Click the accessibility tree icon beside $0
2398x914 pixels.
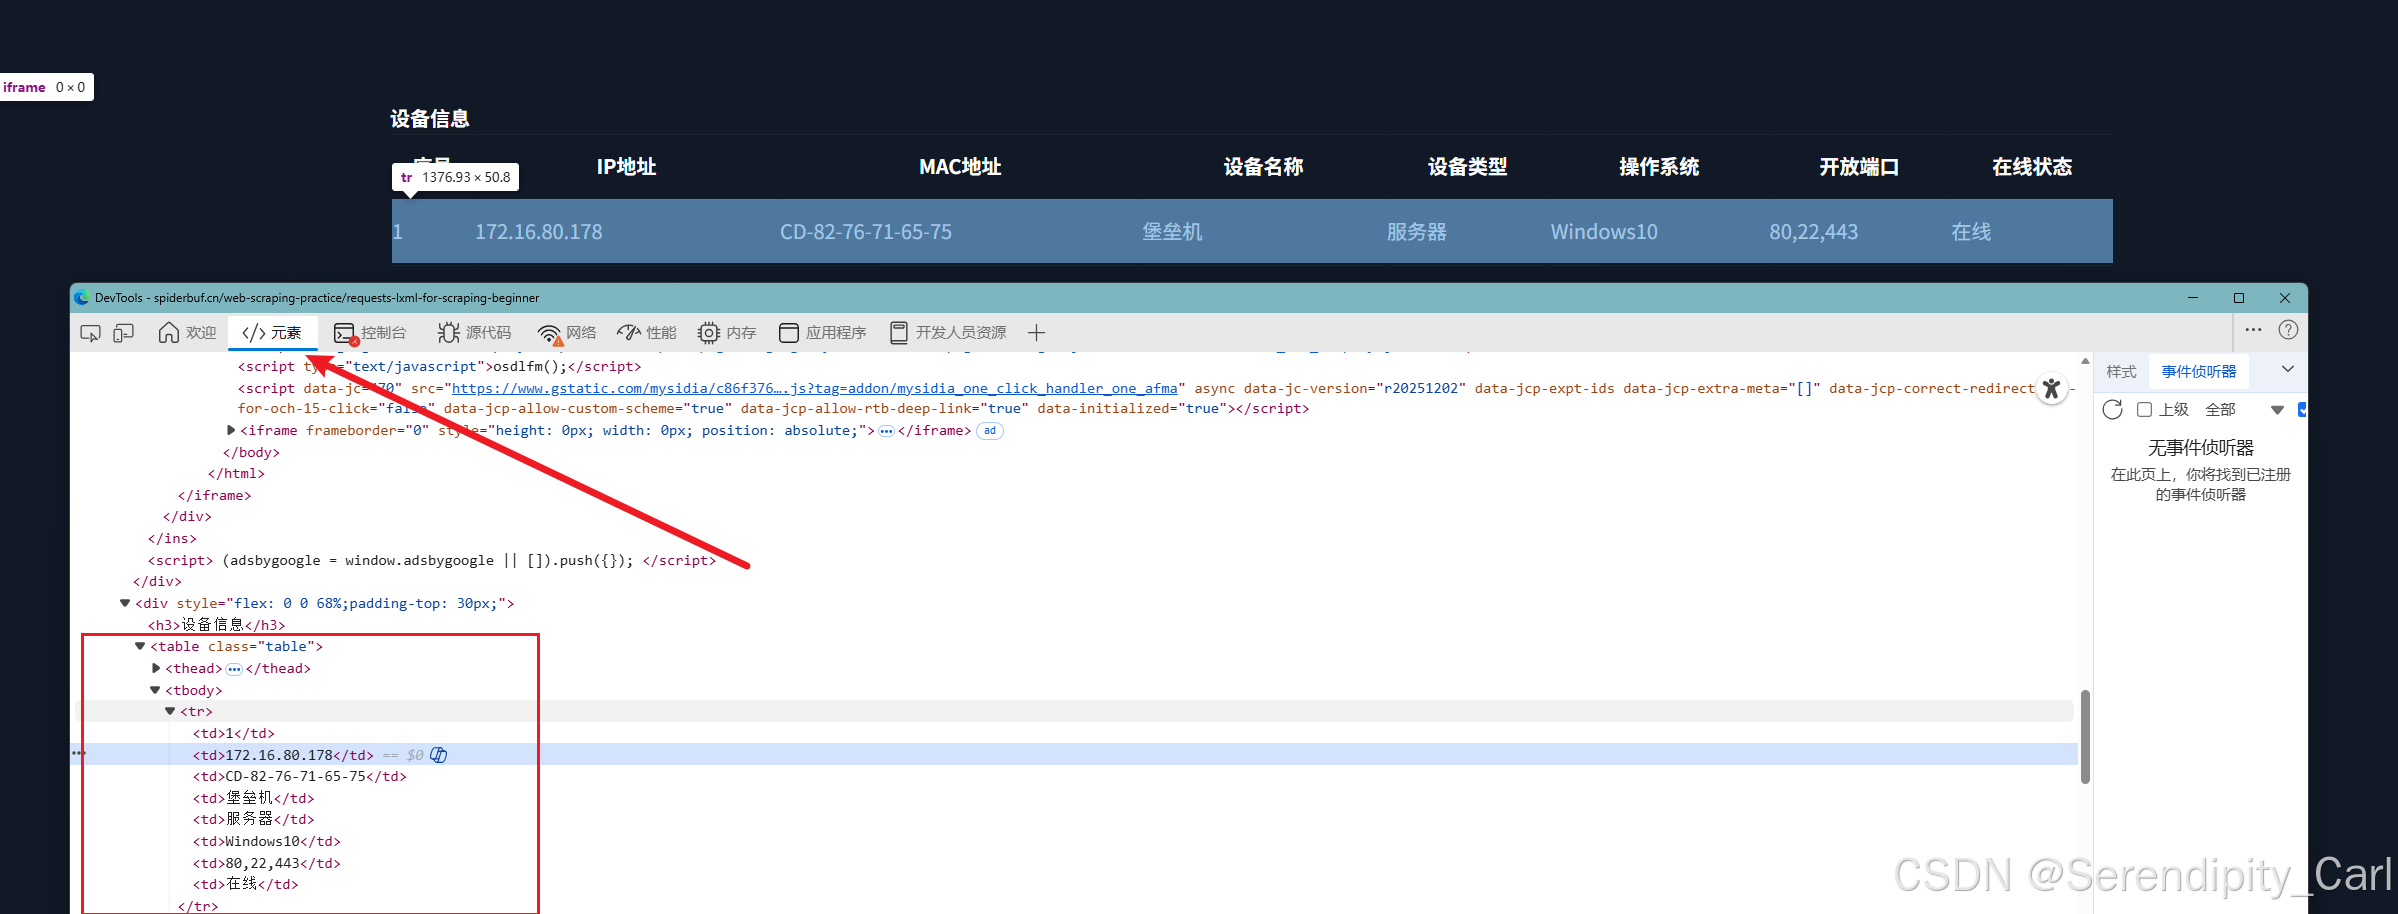click(438, 755)
